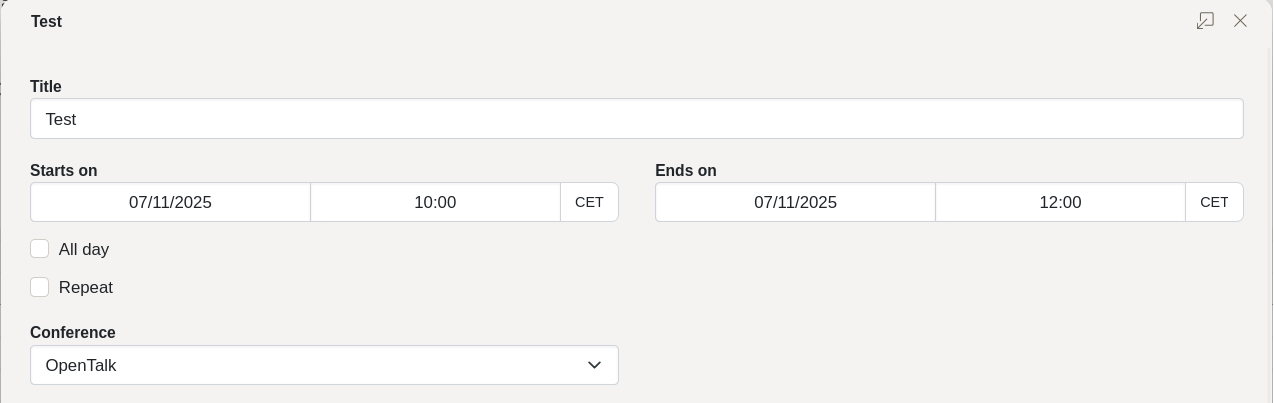1274x403 pixels.
Task: Click the CET timezone button for start
Action: [589, 202]
